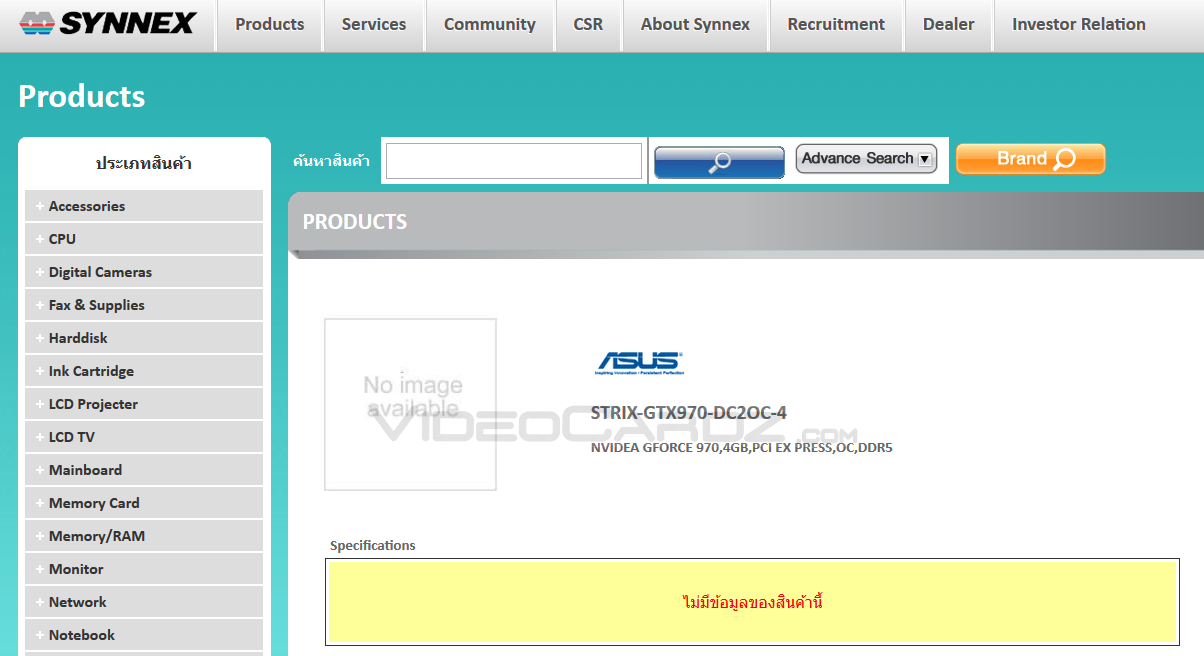Click the ASUS brand logo

pos(640,363)
